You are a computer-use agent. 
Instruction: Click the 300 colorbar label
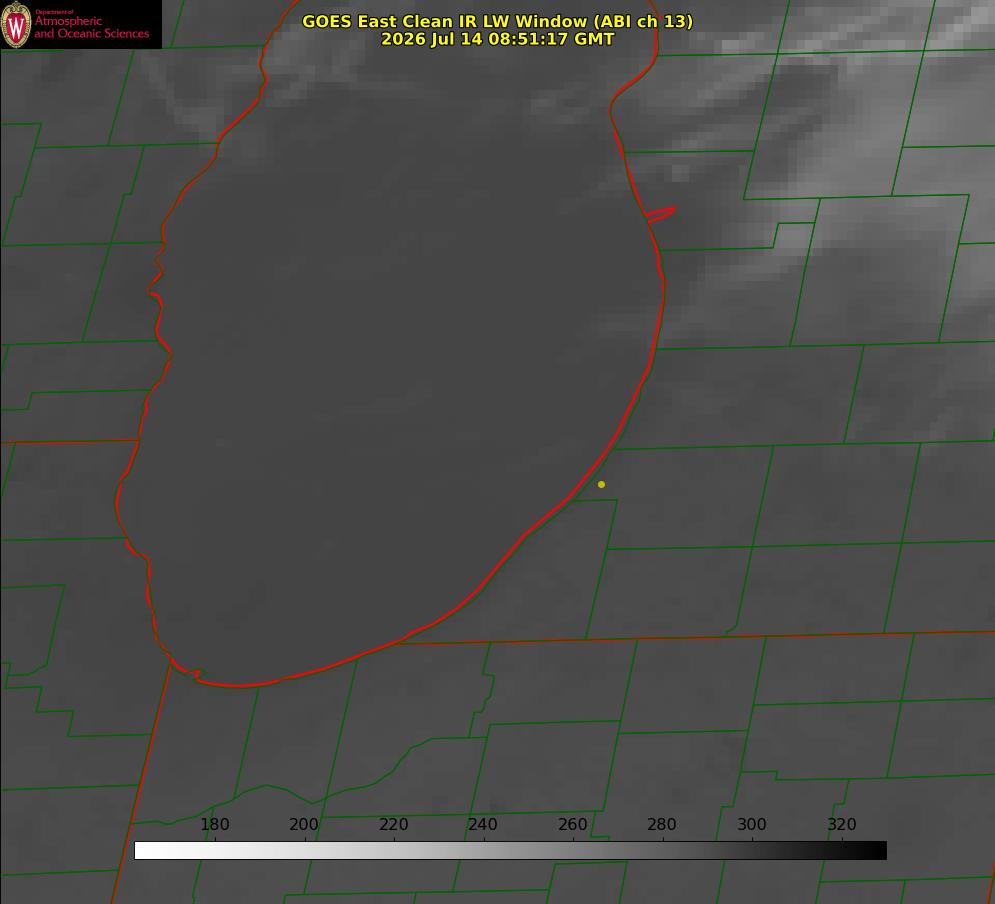(752, 824)
